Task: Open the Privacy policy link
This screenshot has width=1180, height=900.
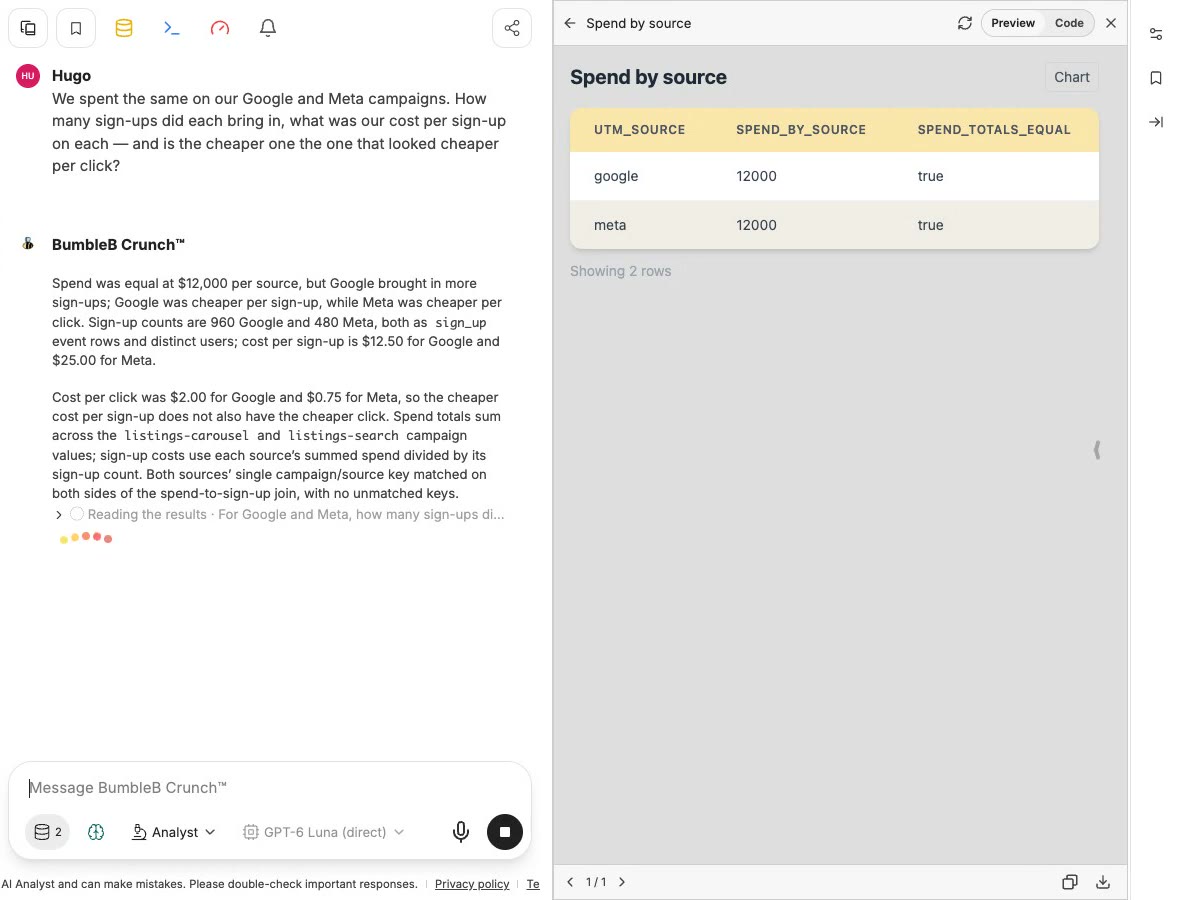Action: 472,884
